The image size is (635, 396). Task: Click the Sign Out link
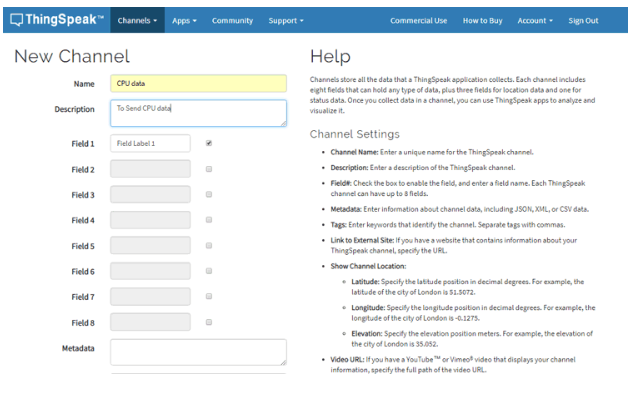point(583,20)
